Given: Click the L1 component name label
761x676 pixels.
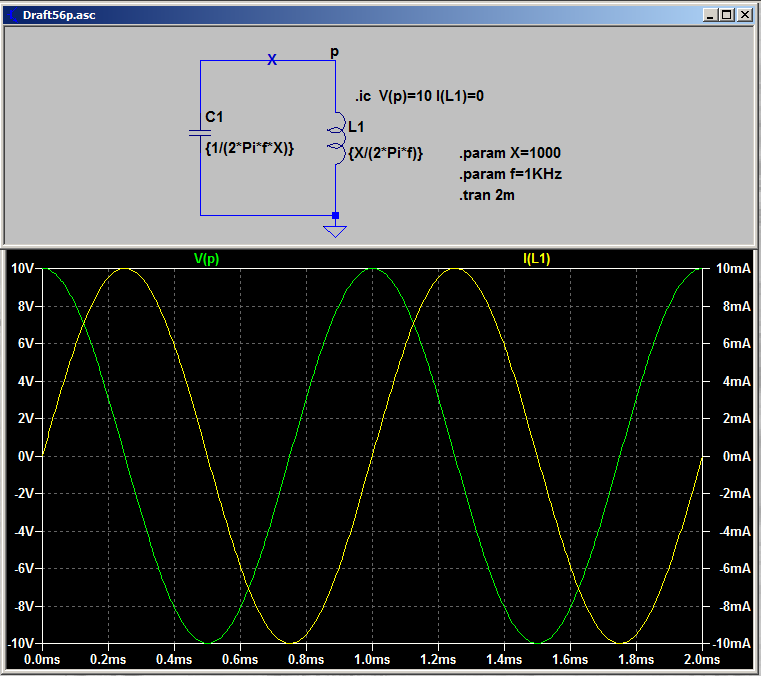Looking at the screenshot, I should (x=356, y=127).
